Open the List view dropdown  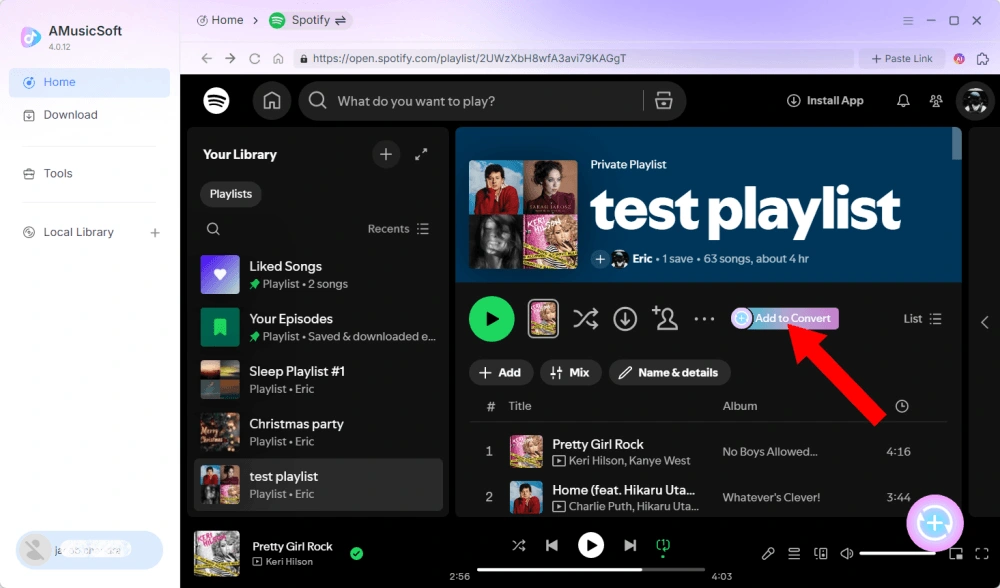click(922, 319)
